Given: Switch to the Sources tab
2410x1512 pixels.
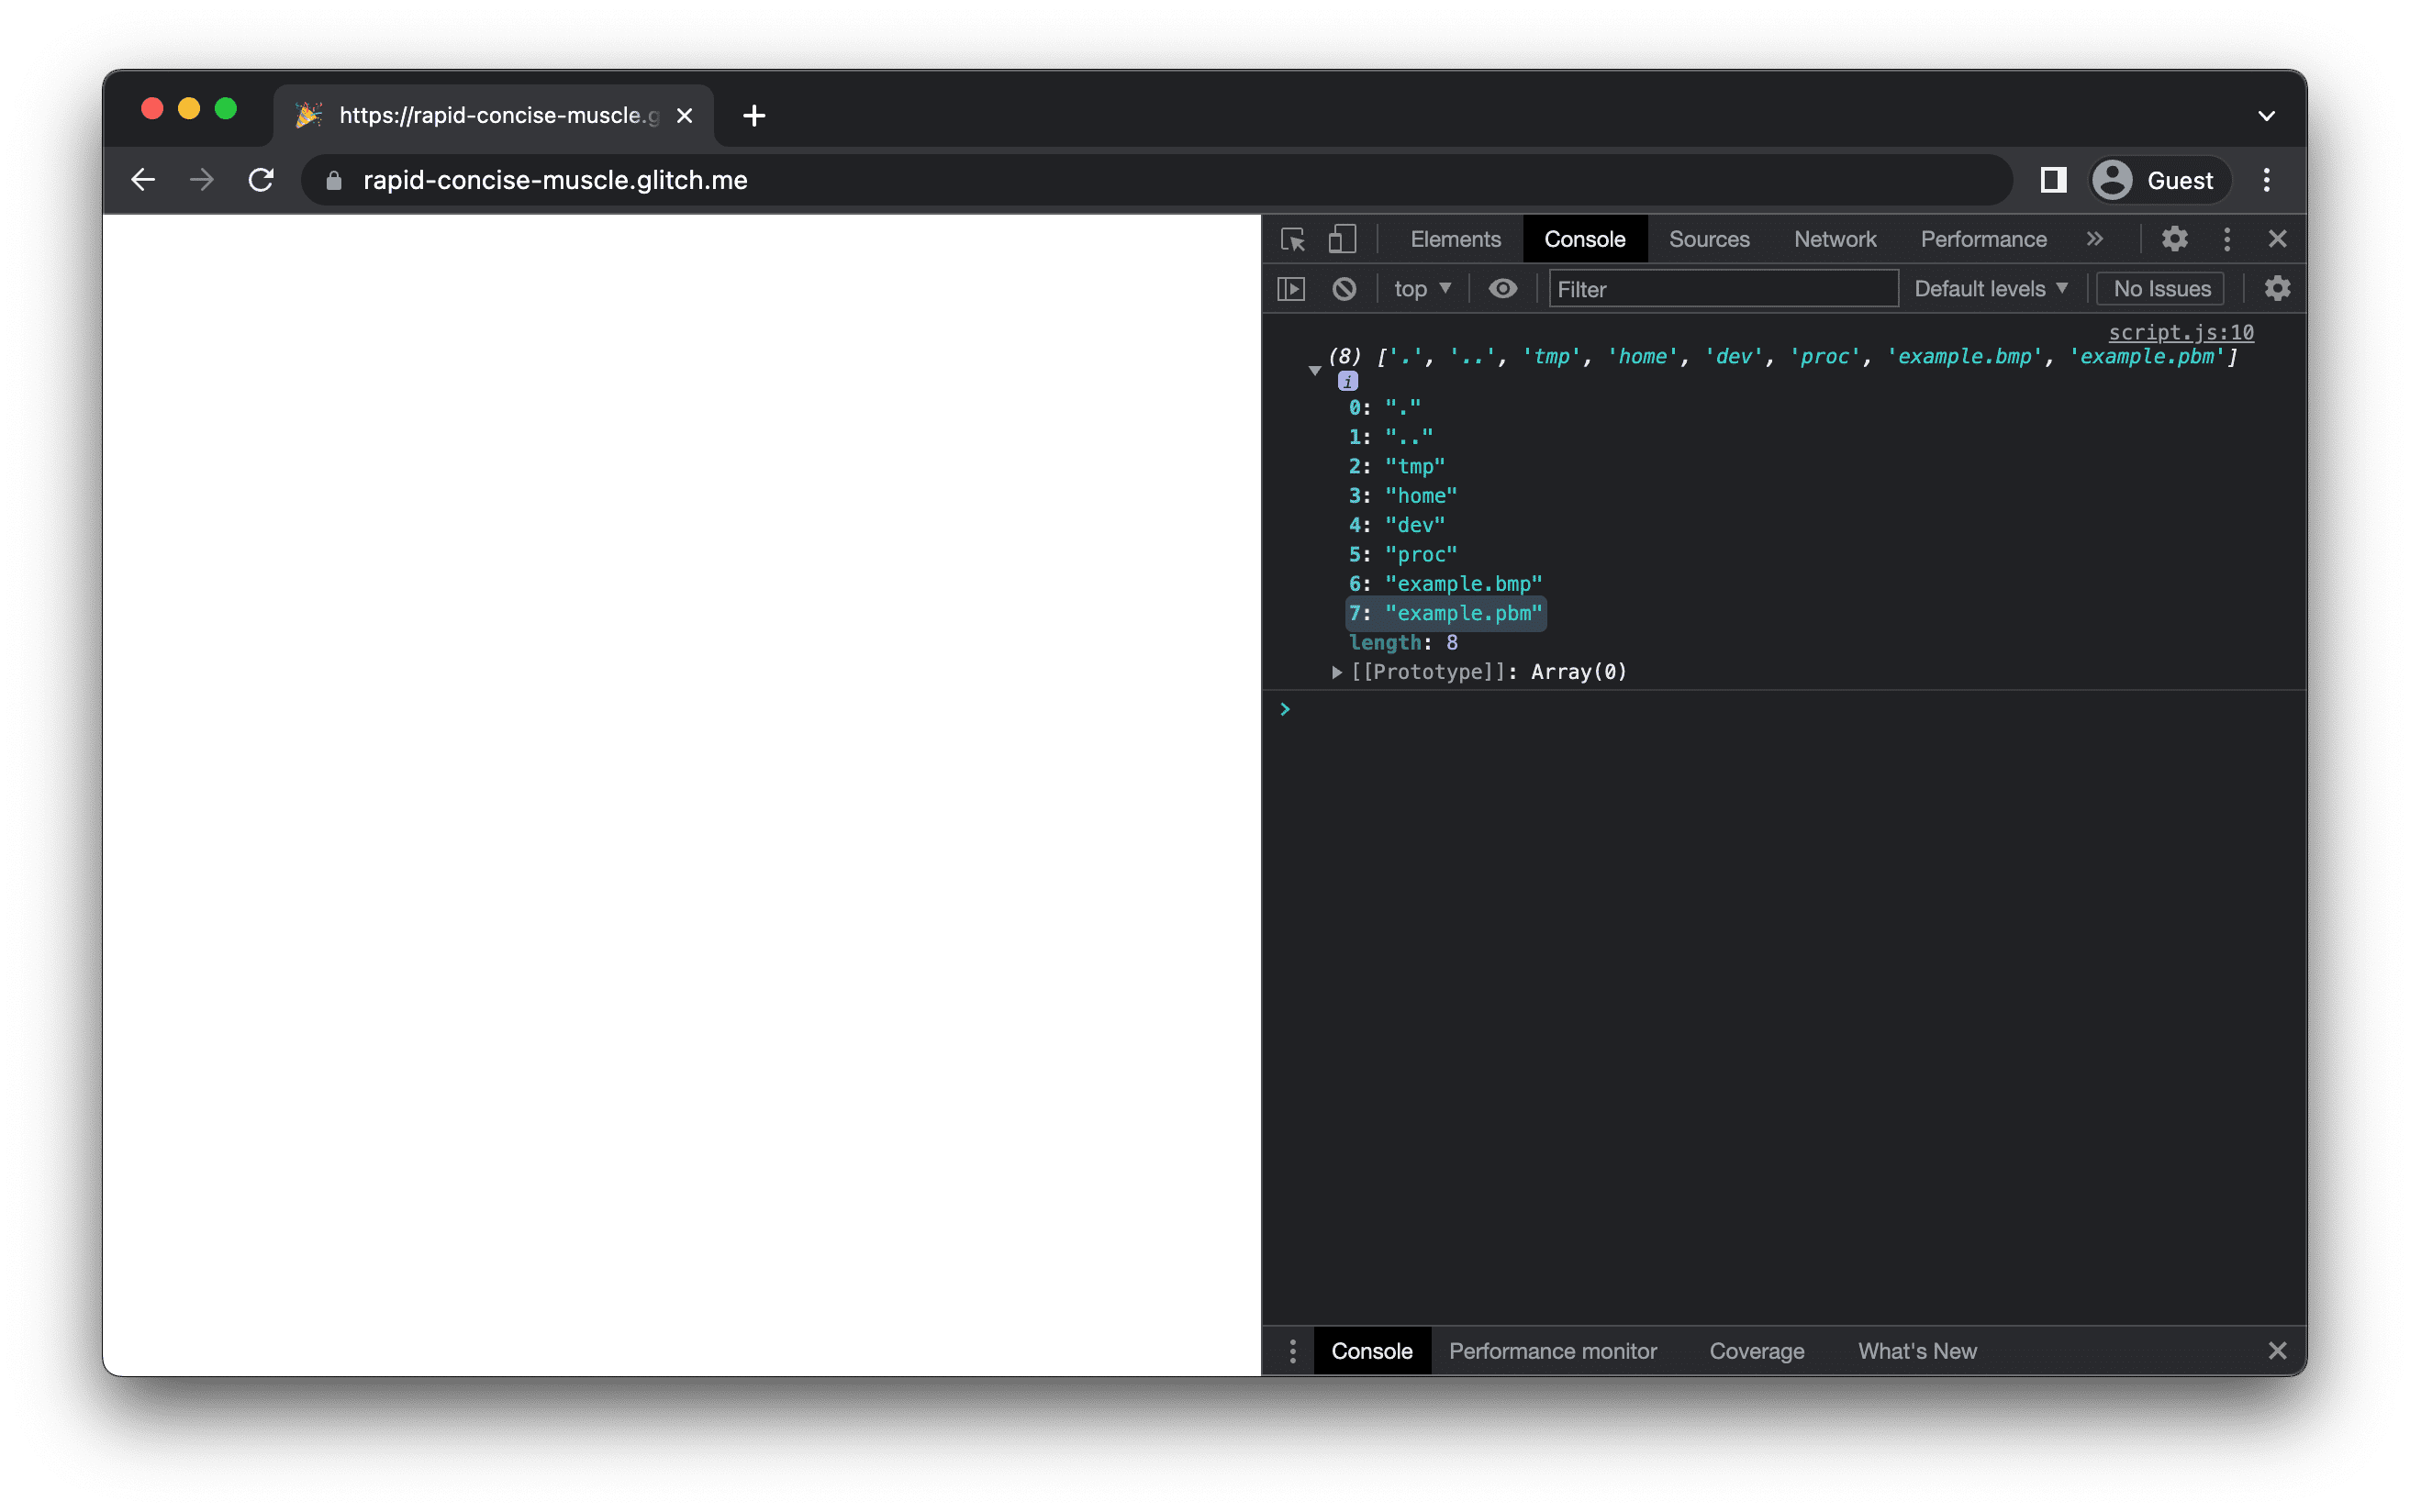Looking at the screenshot, I should 1708,239.
